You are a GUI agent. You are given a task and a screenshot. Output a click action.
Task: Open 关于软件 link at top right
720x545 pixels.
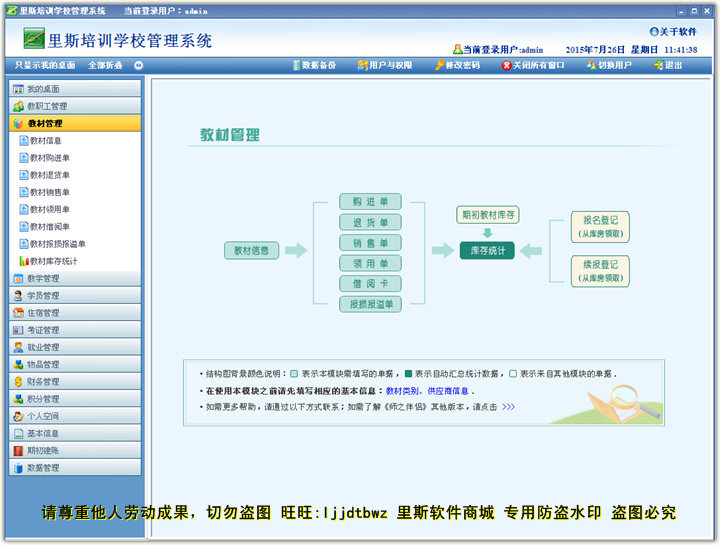(x=673, y=32)
